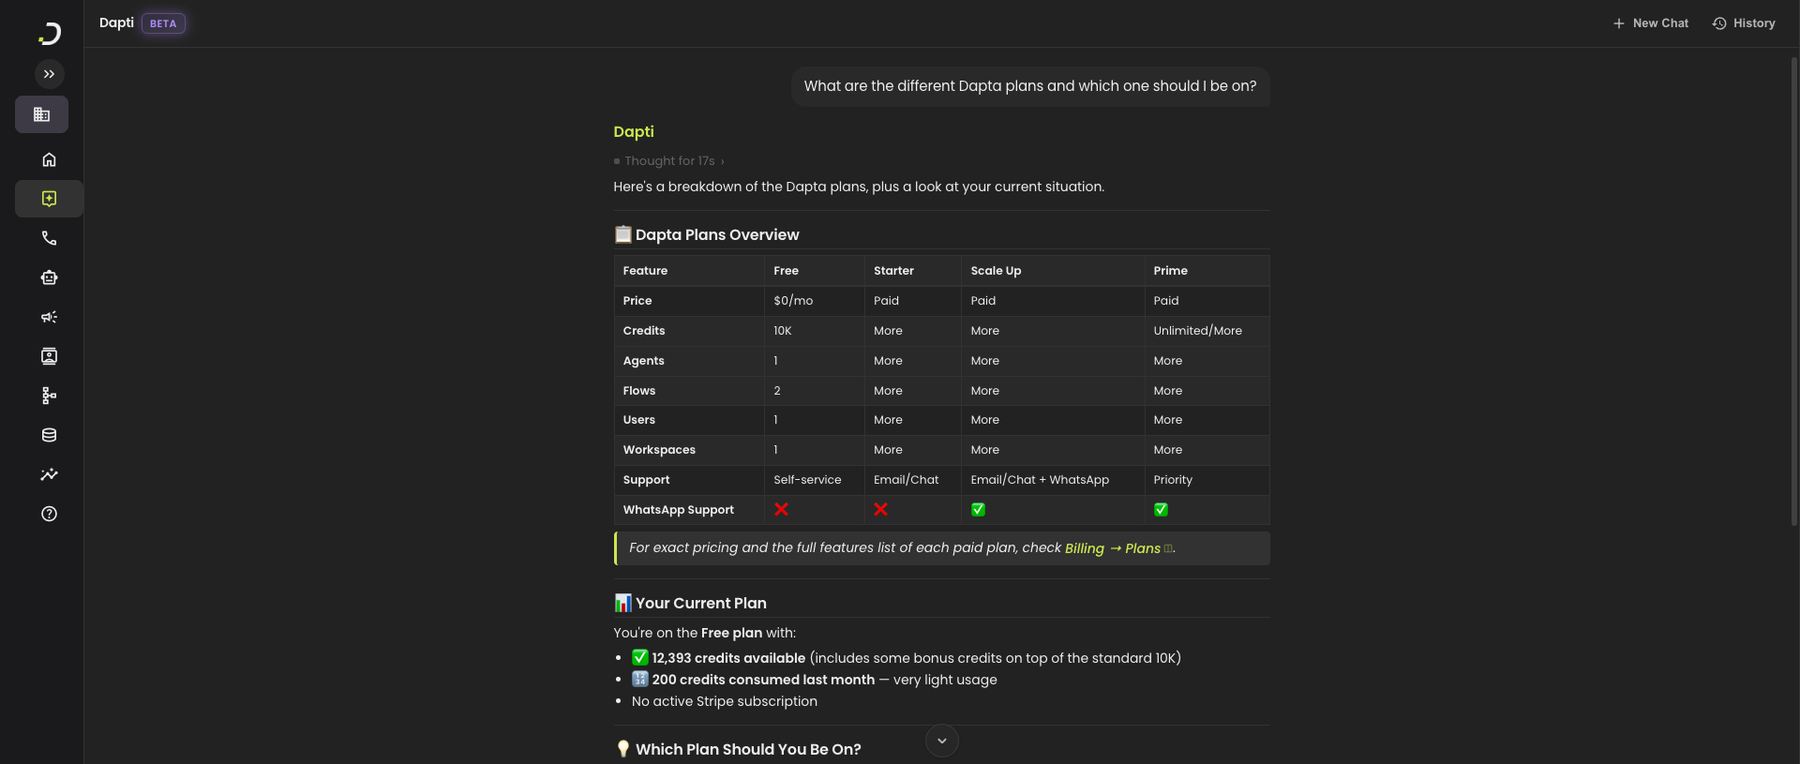This screenshot has width=1800, height=764.
Task: Start a New Chat
Action: [x=1650, y=23]
